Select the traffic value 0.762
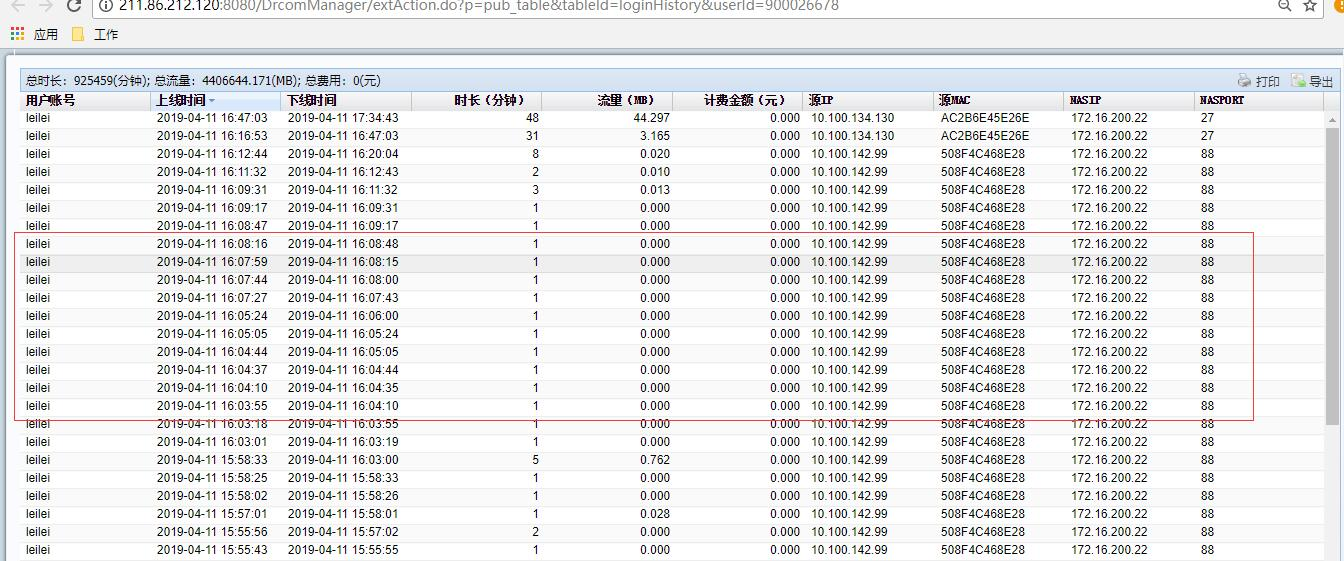Viewport: 1344px width, 561px height. (x=655, y=460)
